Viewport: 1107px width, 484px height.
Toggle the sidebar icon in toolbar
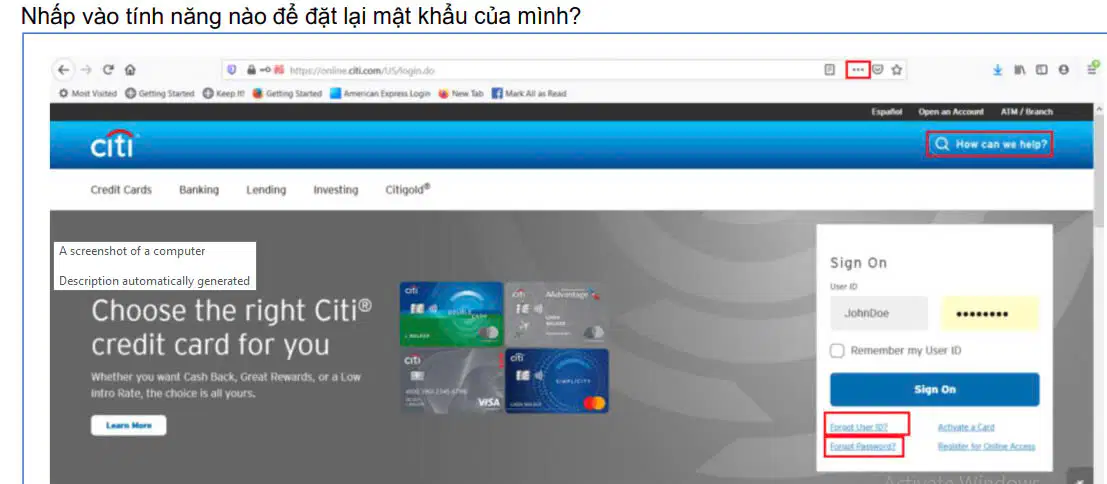pyautogui.click(x=1041, y=70)
